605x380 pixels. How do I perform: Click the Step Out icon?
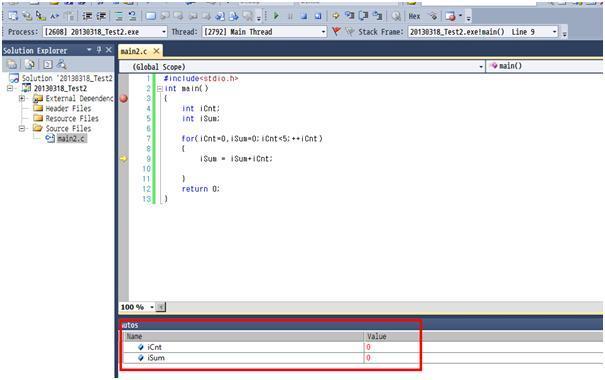pos(377,16)
